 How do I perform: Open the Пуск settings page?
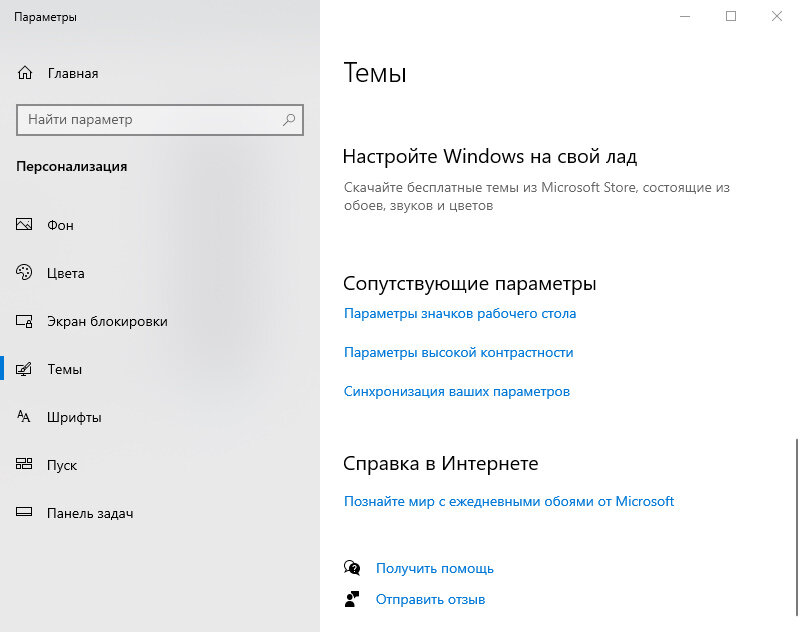(x=62, y=465)
